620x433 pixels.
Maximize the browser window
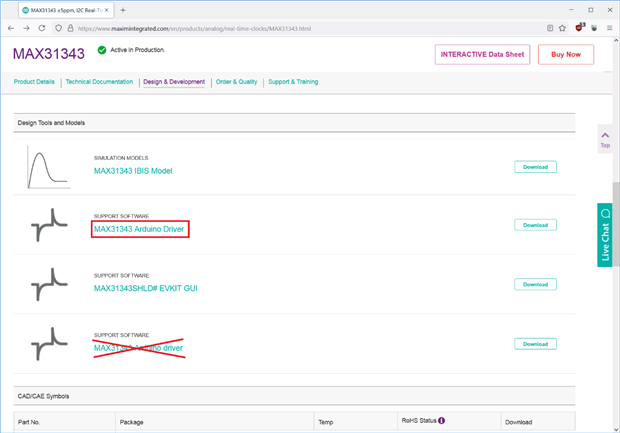590,10
